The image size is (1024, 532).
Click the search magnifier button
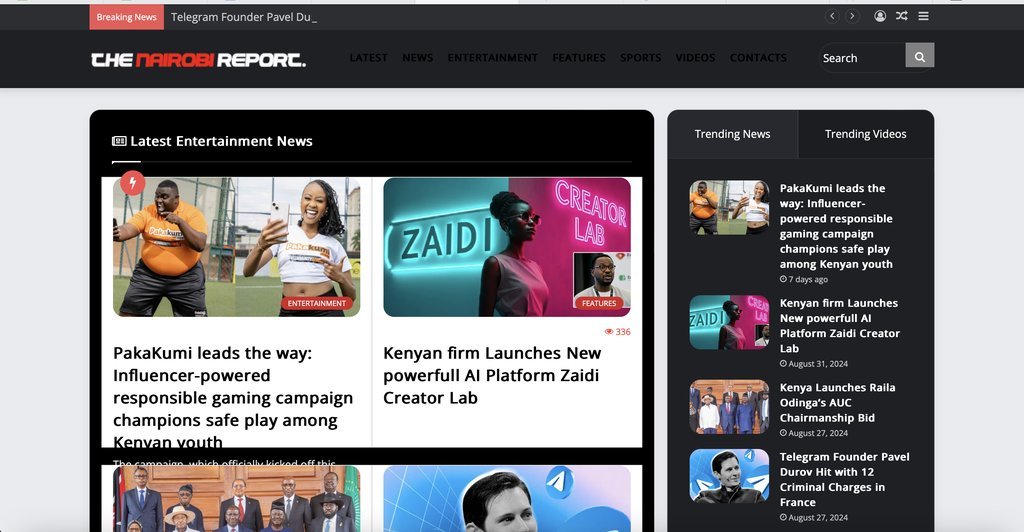coord(920,55)
